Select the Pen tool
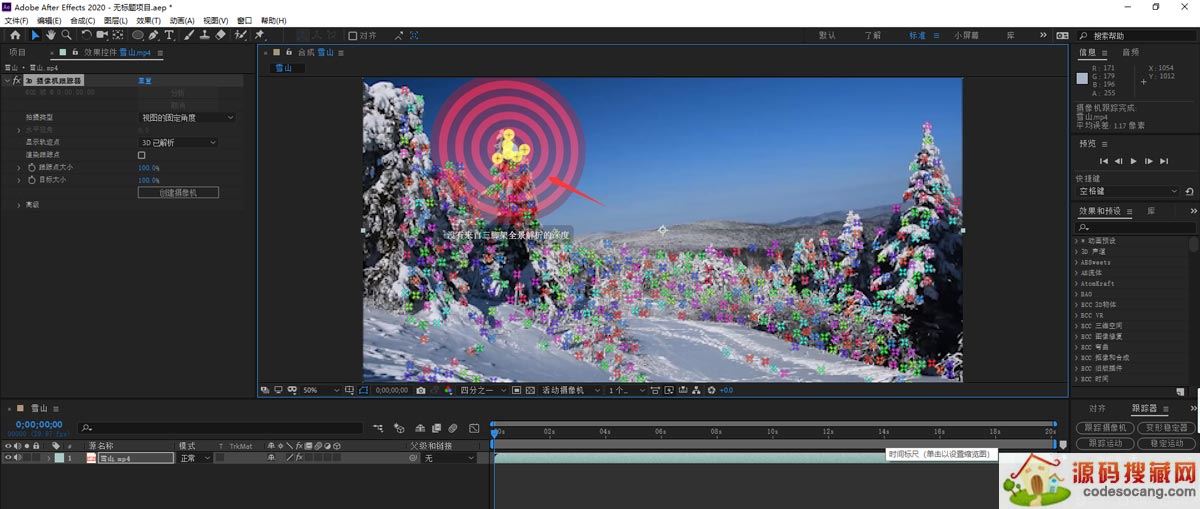The width and height of the screenshot is (1200, 509). coord(154,35)
